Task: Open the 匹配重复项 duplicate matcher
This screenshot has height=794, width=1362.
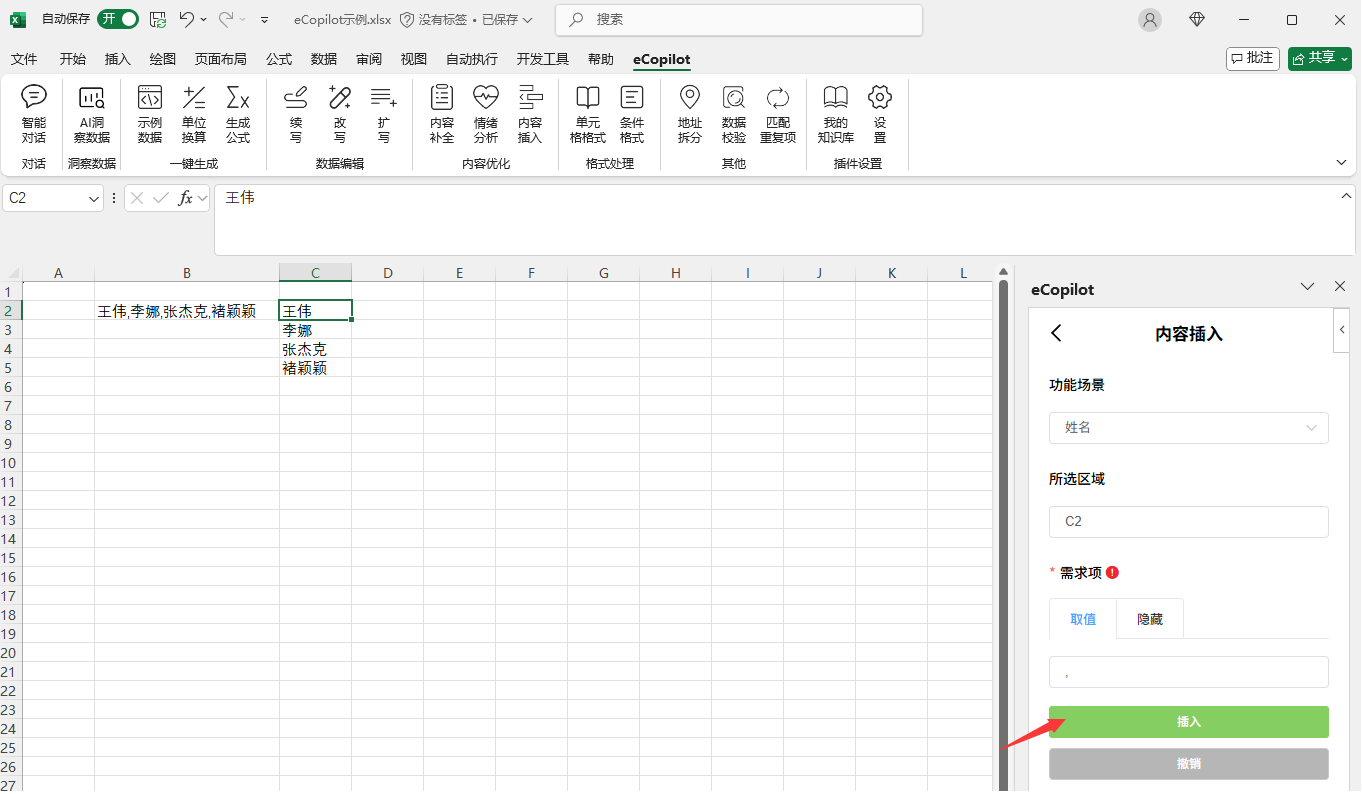Action: (x=778, y=114)
